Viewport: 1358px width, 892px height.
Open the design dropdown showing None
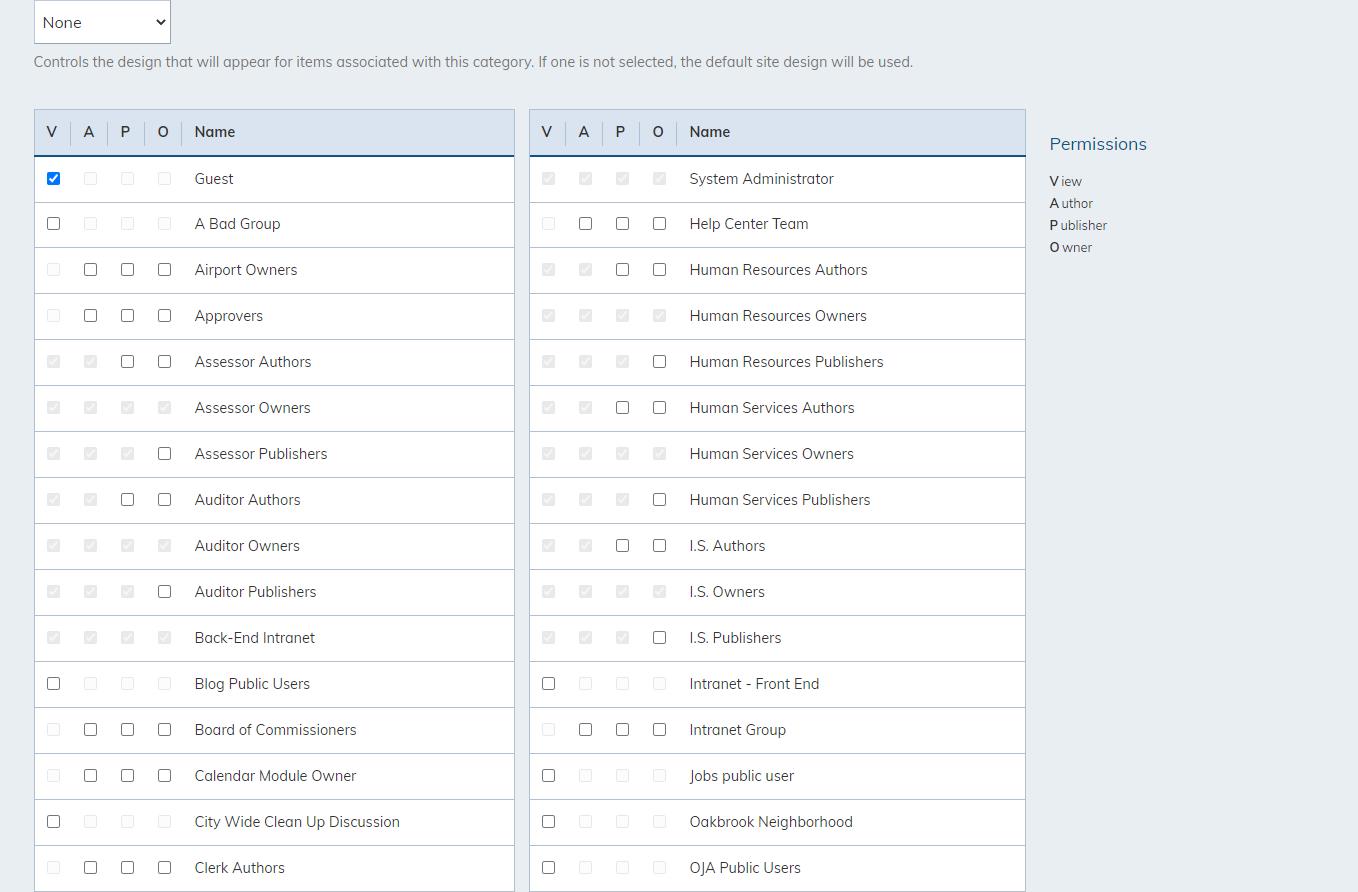[102, 22]
